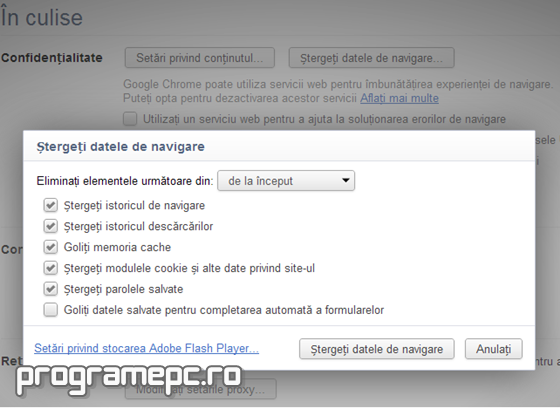Click the 'În culise' page heading

(42, 18)
